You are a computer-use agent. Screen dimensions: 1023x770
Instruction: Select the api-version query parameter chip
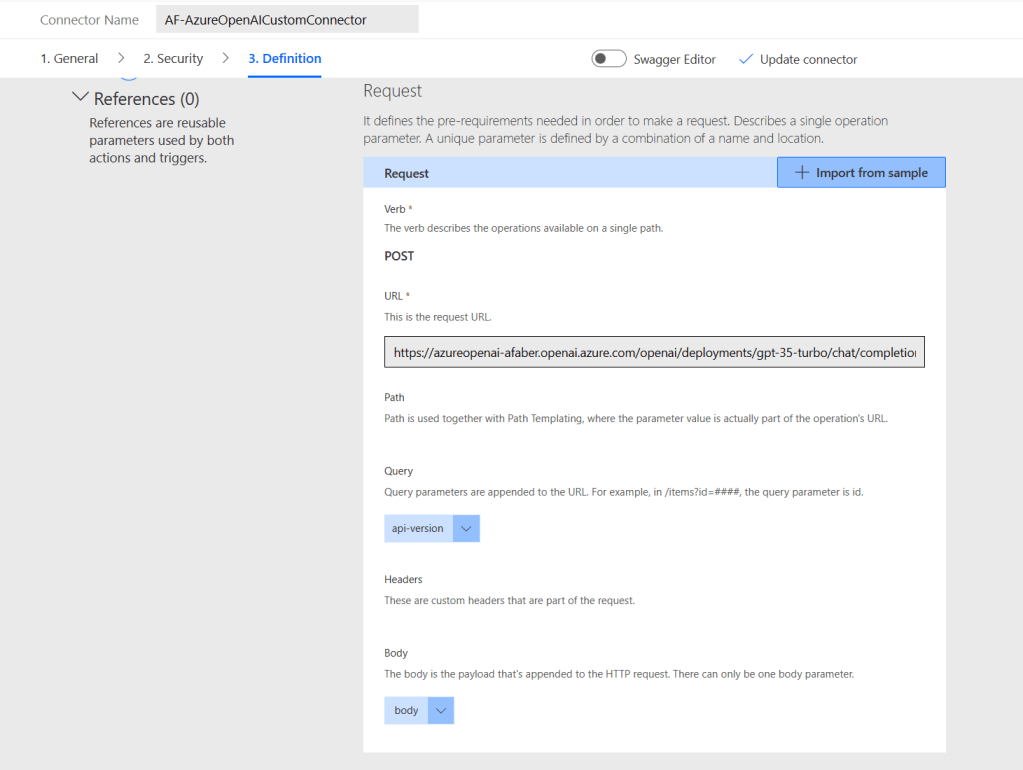(x=418, y=529)
